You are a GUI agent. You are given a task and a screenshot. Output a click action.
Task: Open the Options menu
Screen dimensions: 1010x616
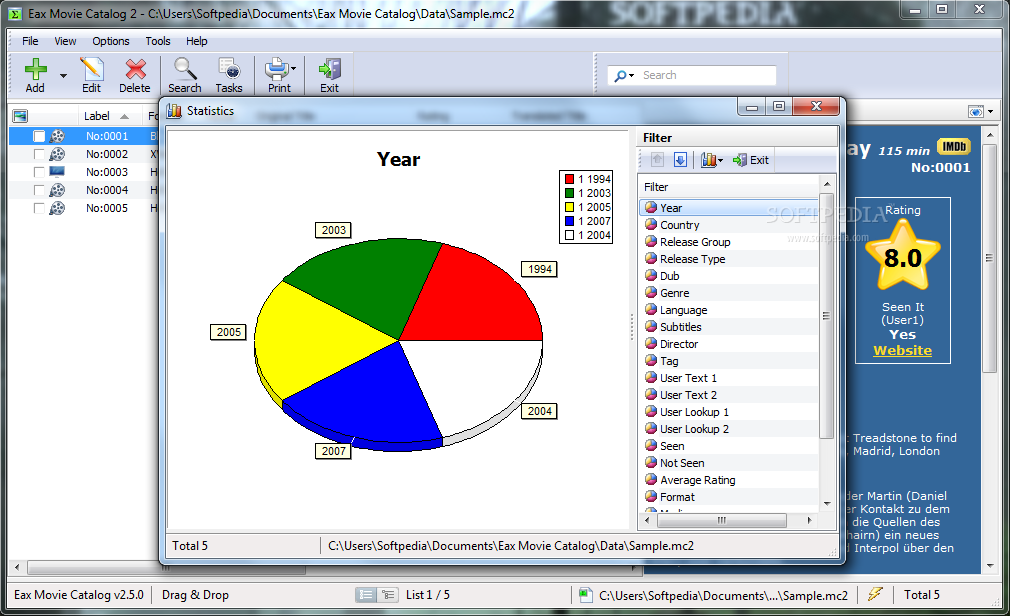click(111, 41)
